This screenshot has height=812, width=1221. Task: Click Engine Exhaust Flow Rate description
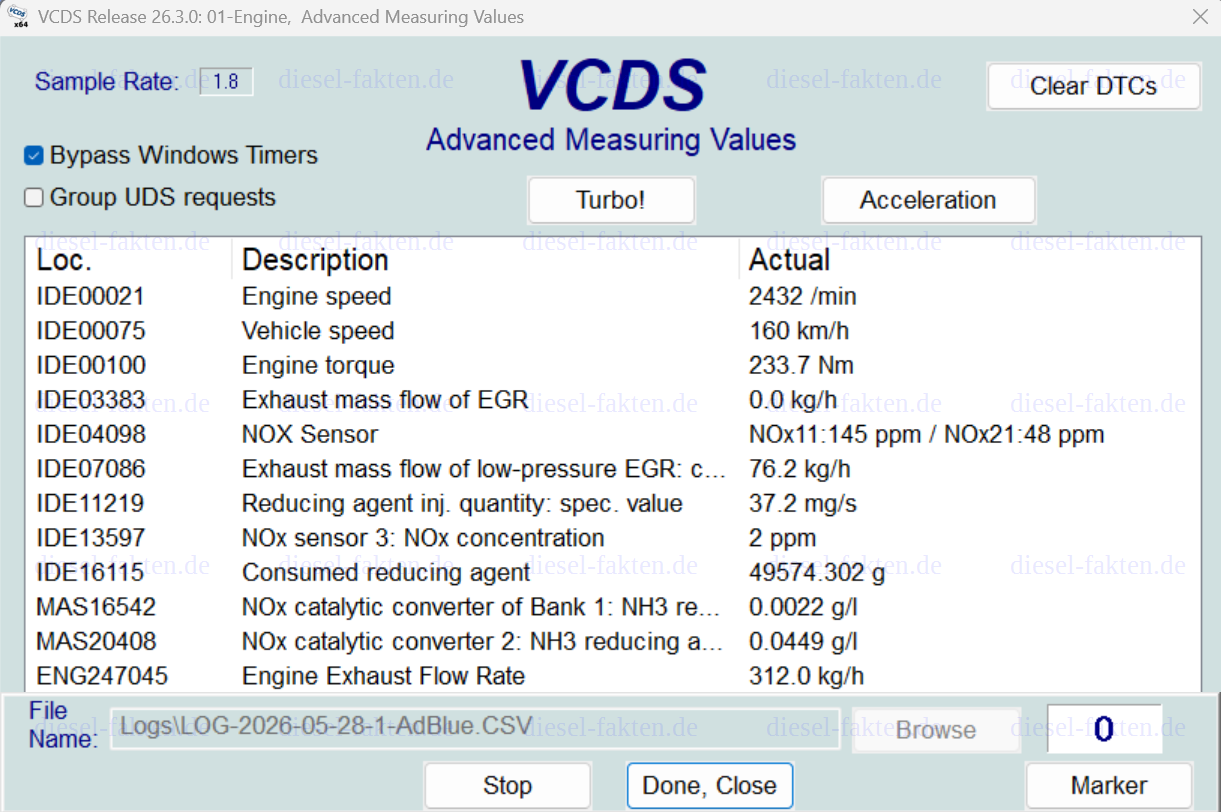pos(383,676)
